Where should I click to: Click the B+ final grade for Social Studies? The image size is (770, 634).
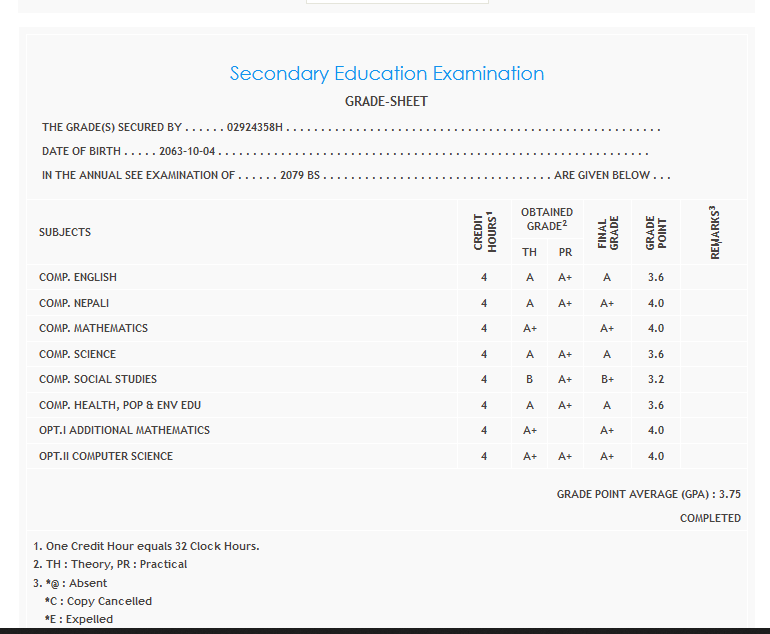[x=607, y=380]
